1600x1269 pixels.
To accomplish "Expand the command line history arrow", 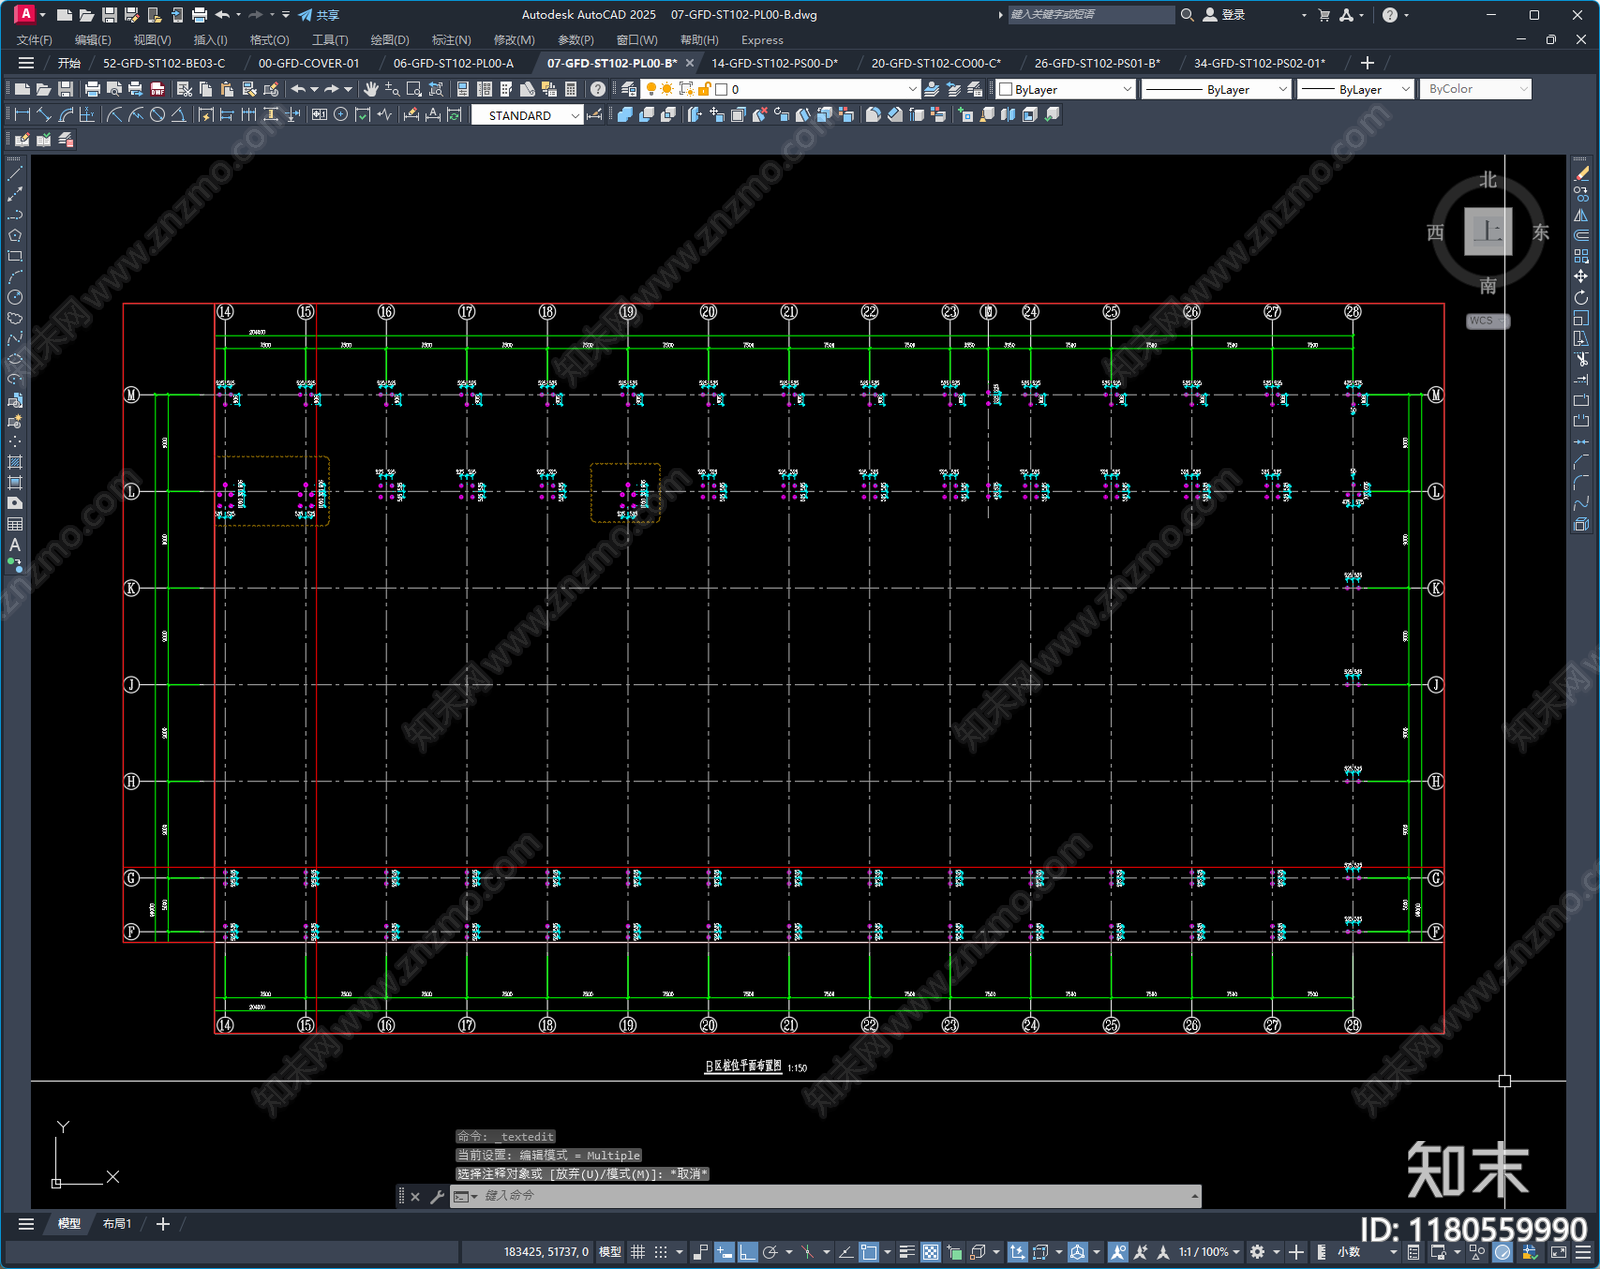I will [1195, 1196].
